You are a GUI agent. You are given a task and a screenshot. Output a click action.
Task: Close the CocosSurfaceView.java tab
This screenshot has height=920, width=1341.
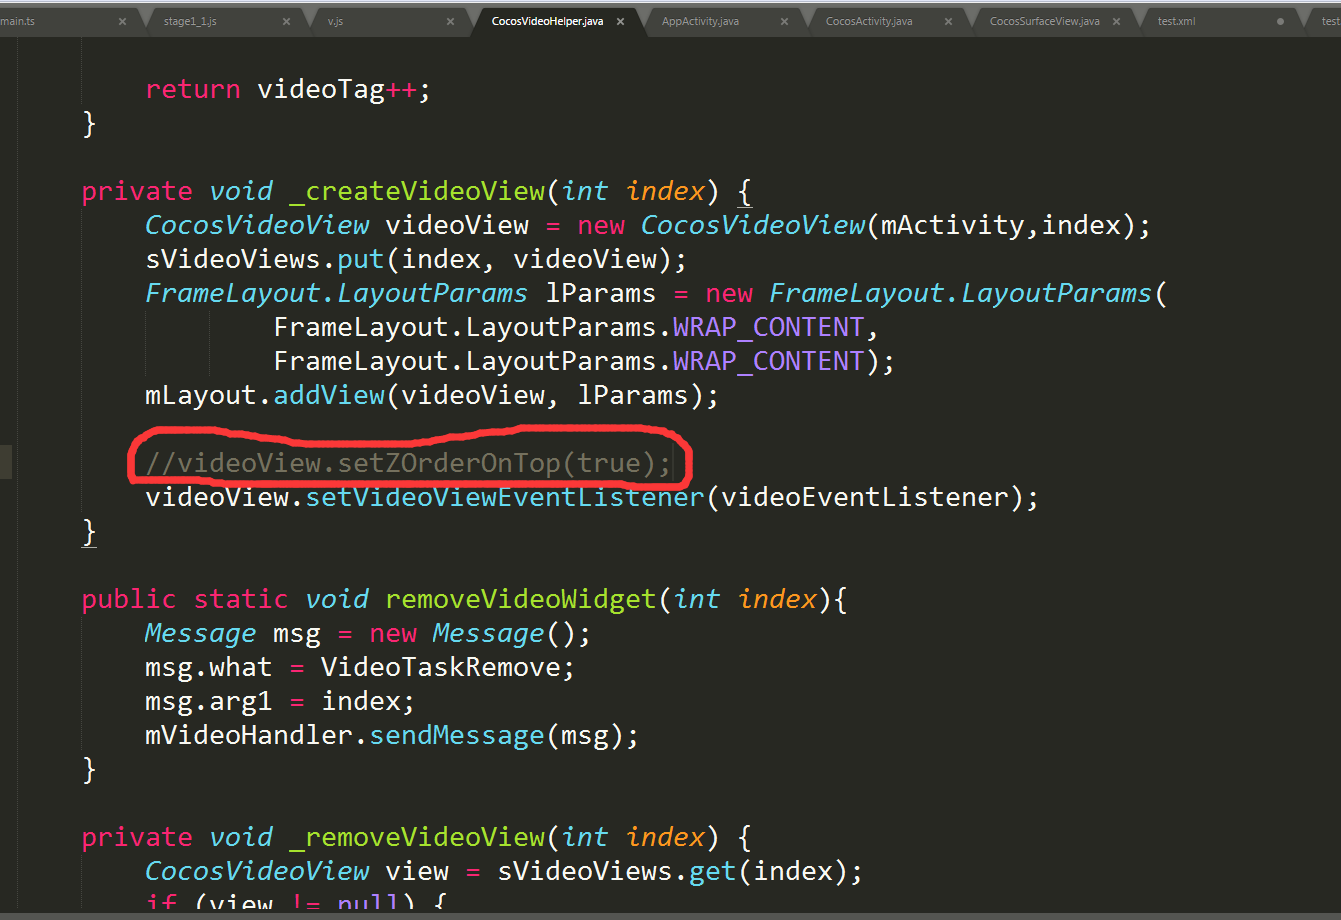[x=1116, y=21]
